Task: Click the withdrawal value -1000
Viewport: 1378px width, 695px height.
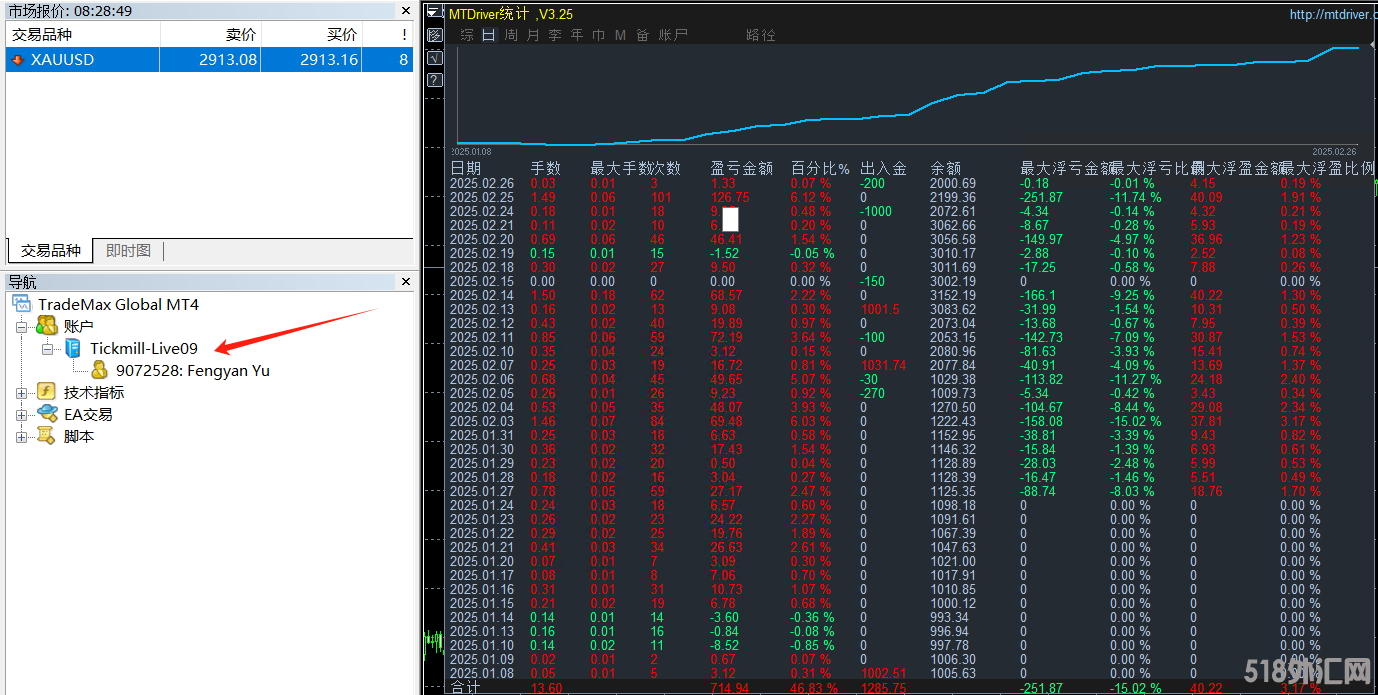Action: coord(876,211)
